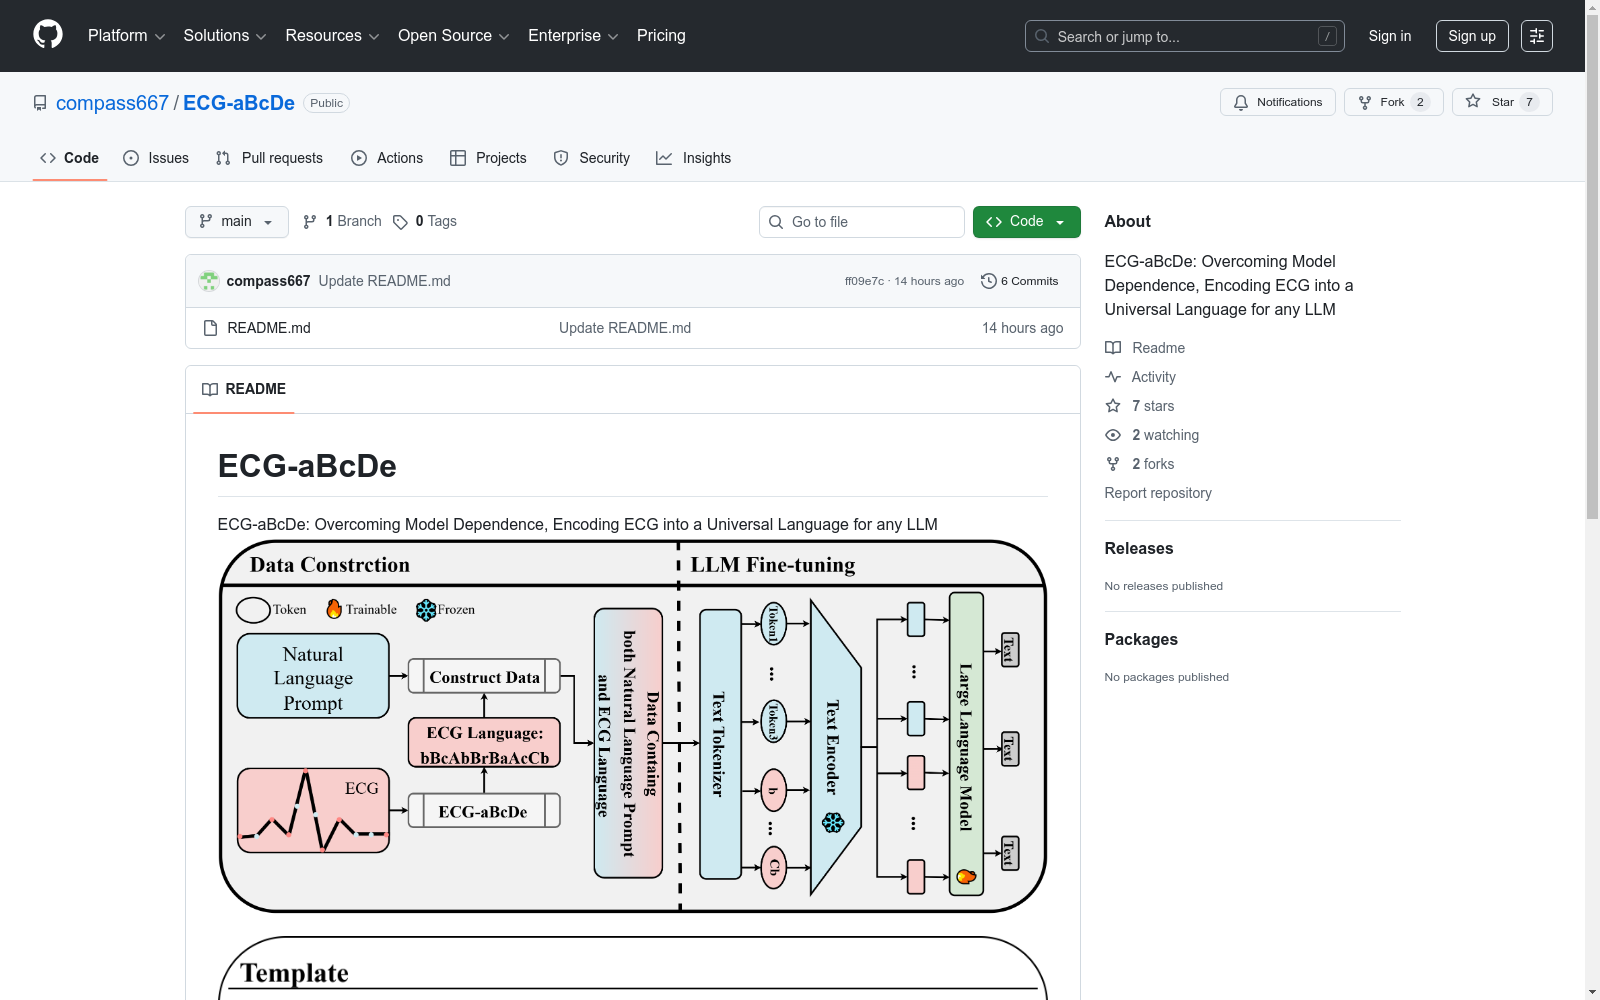Click the Go to file input
The height and width of the screenshot is (1000, 1600).
(x=862, y=222)
